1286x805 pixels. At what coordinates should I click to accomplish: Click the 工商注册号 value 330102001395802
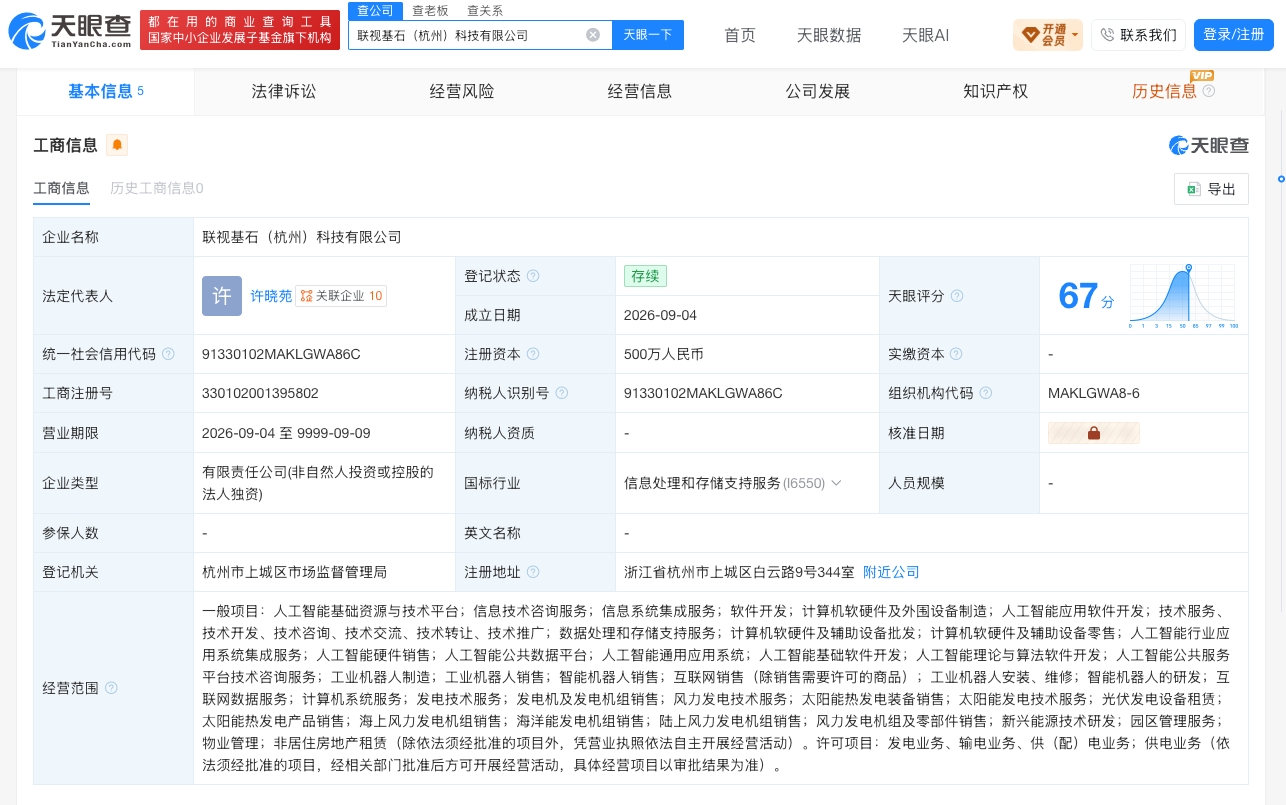point(260,393)
